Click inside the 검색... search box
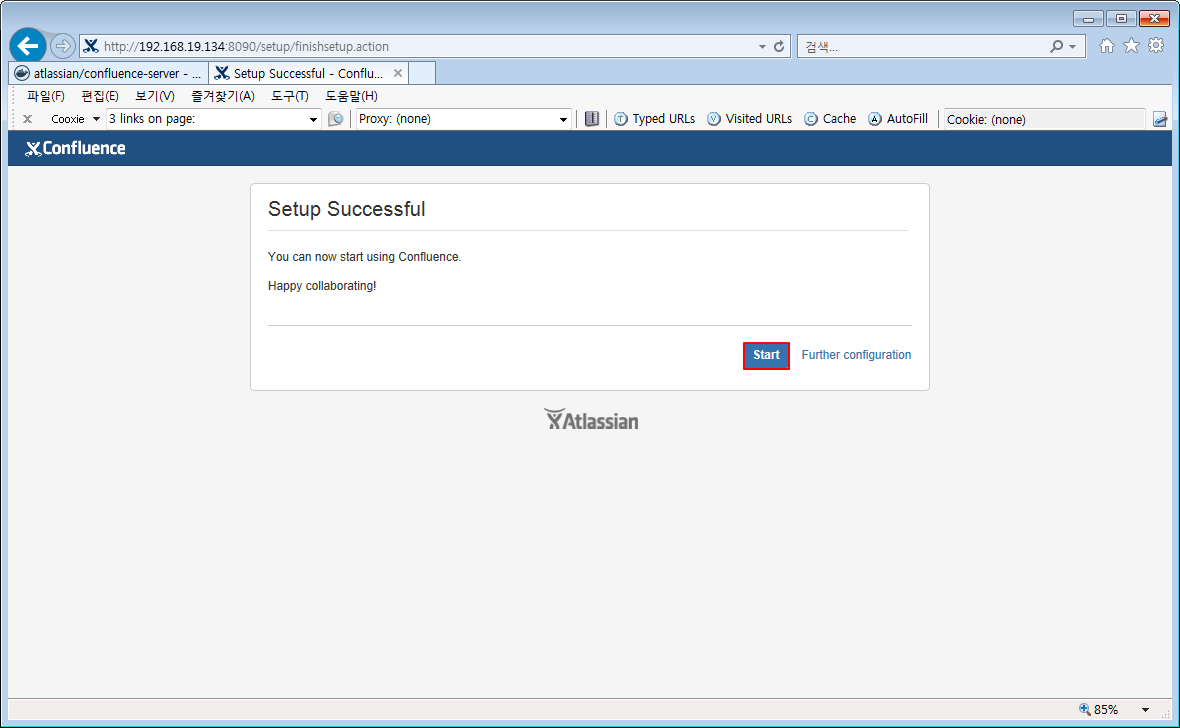The image size is (1180, 728). [922, 47]
